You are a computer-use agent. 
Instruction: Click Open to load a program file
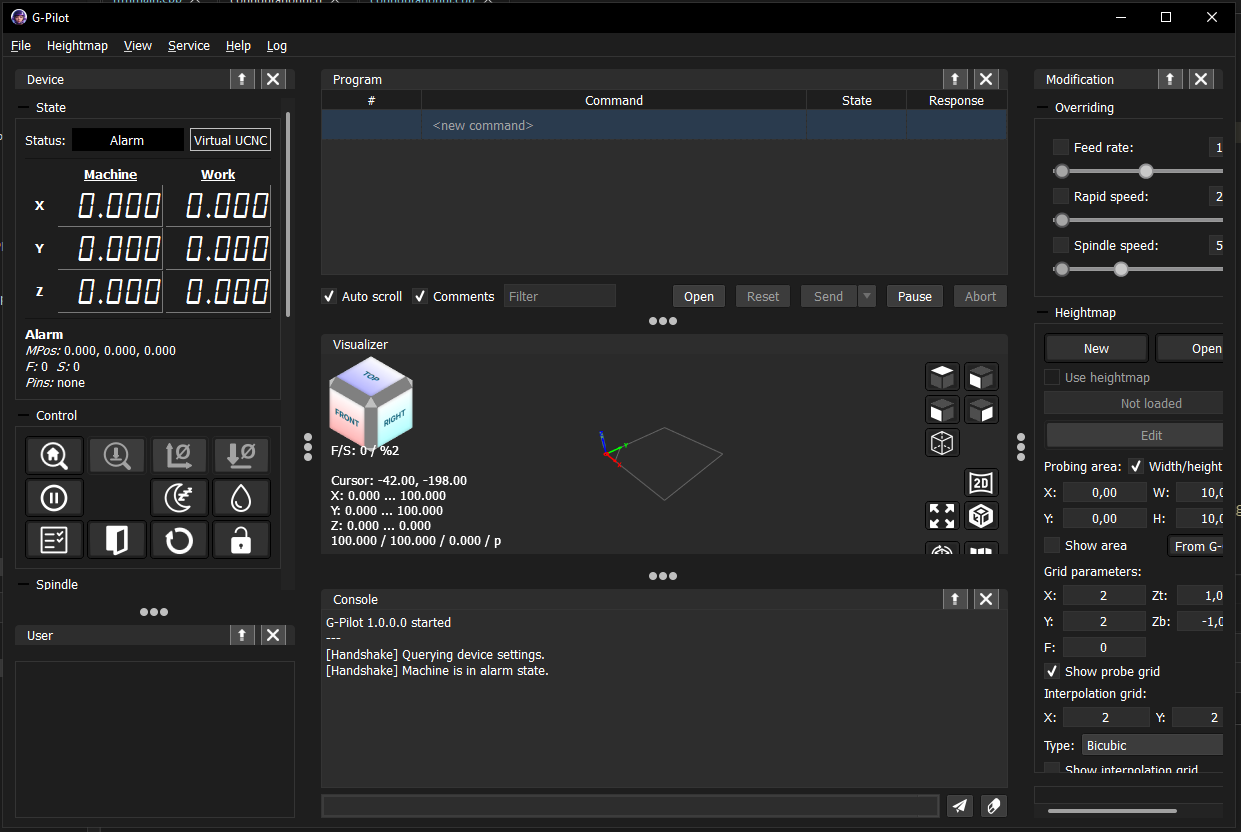[698, 296]
